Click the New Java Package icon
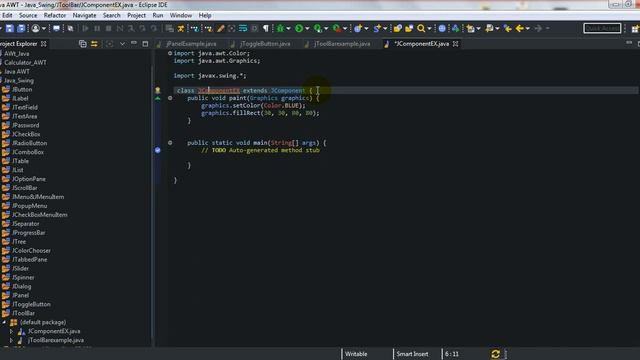This screenshot has width=640, height=360. click(x=358, y=28)
